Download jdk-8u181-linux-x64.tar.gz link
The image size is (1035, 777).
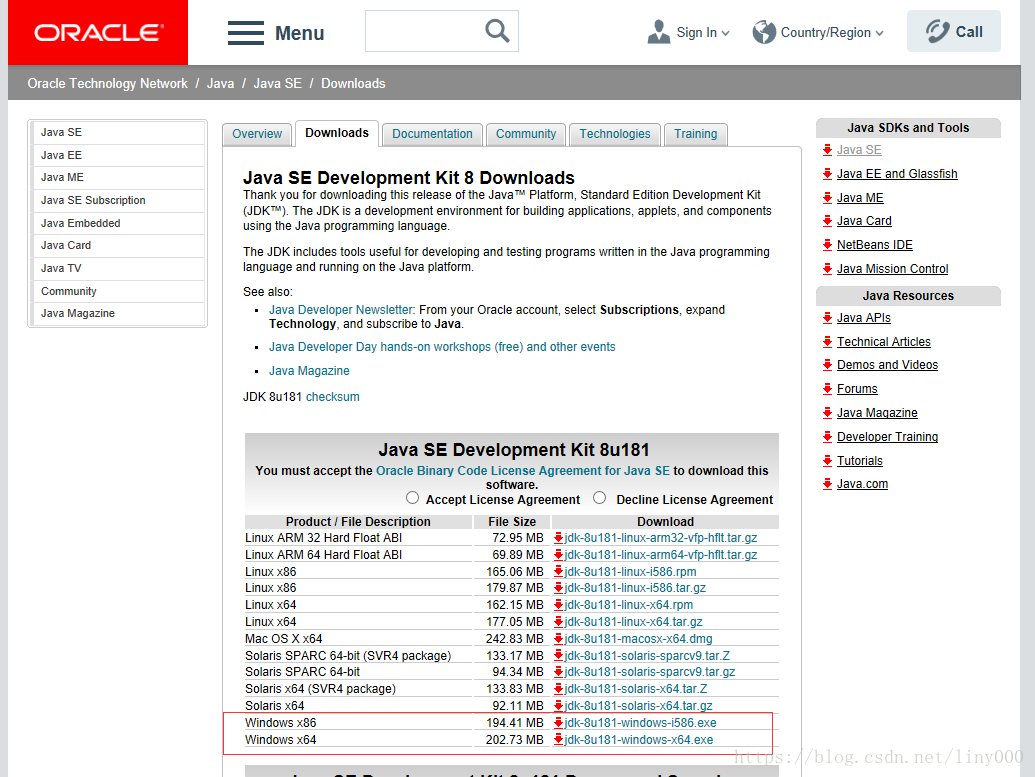tap(633, 622)
